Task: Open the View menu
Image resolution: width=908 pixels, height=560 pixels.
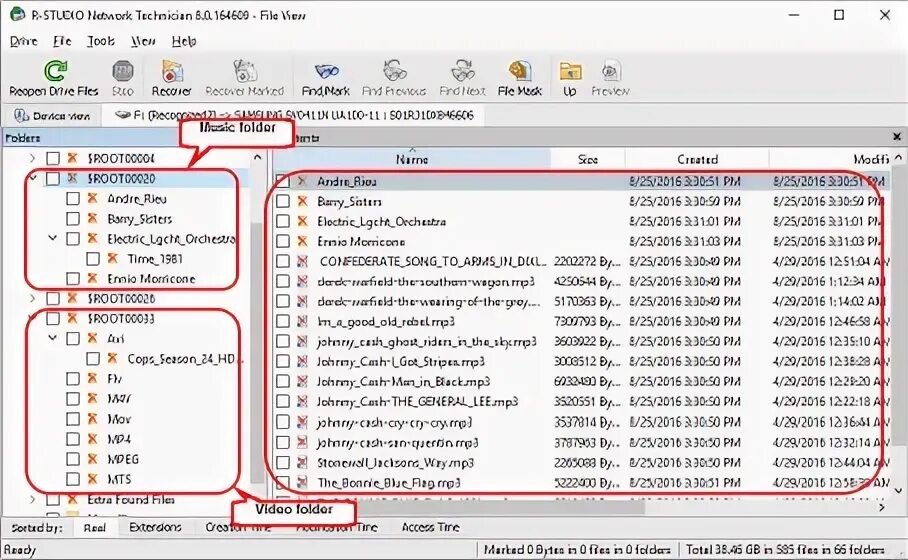Action: pyautogui.click(x=143, y=41)
